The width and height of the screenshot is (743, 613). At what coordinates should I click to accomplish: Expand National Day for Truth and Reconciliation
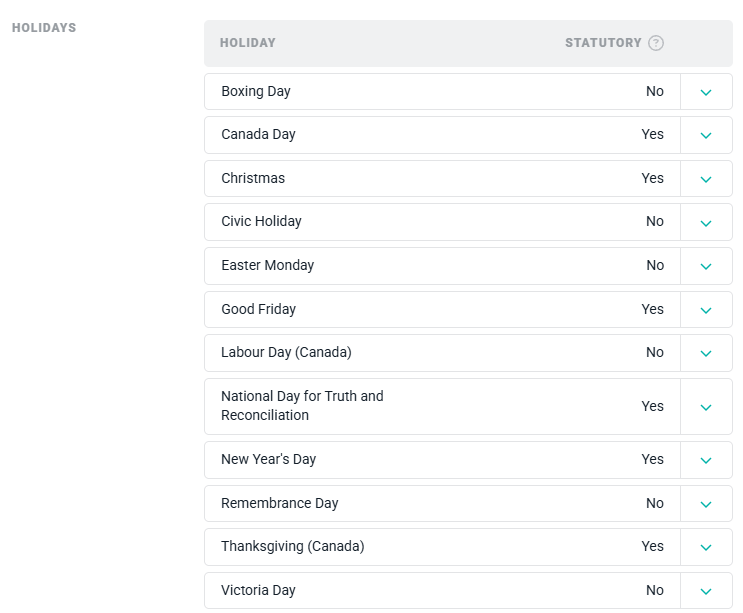click(706, 407)
